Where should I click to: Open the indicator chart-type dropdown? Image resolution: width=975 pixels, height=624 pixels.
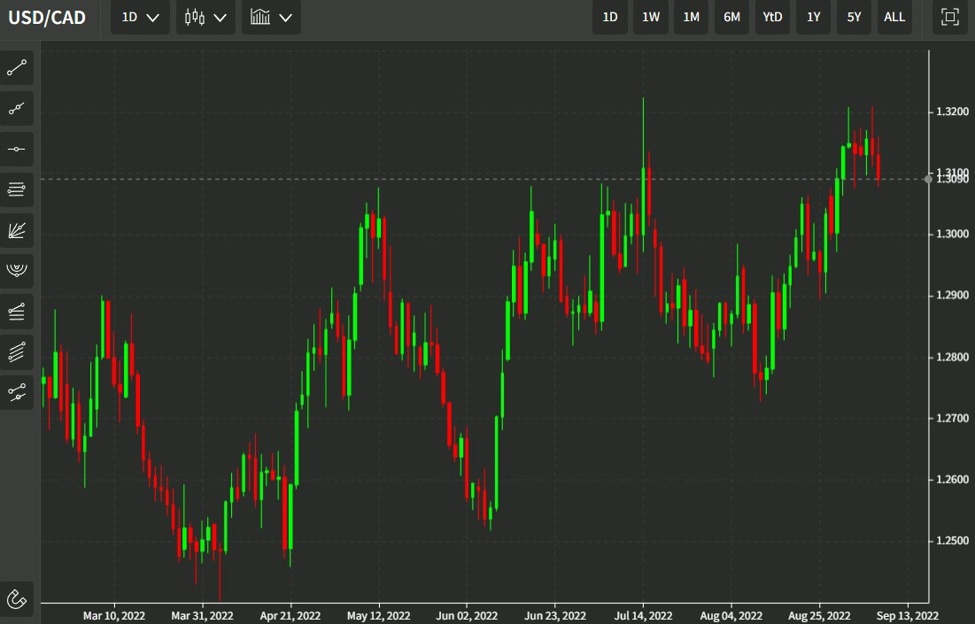click(x=271, y=17)
